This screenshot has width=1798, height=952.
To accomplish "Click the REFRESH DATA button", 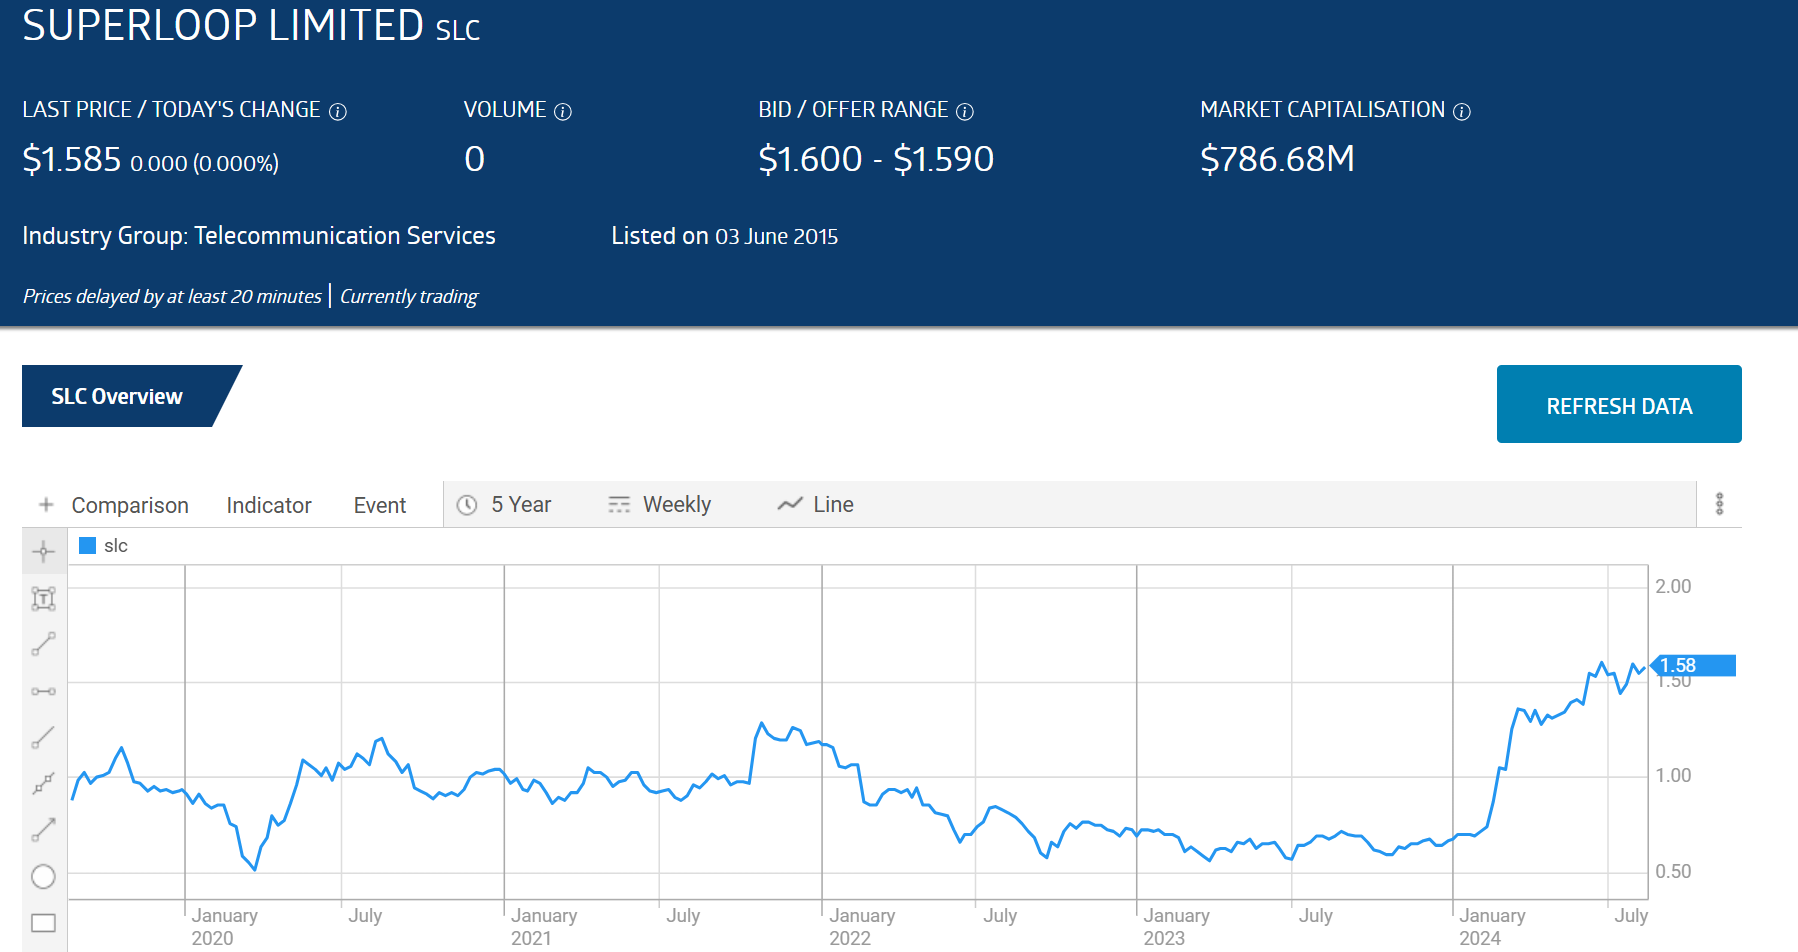I will (1619, 404).
